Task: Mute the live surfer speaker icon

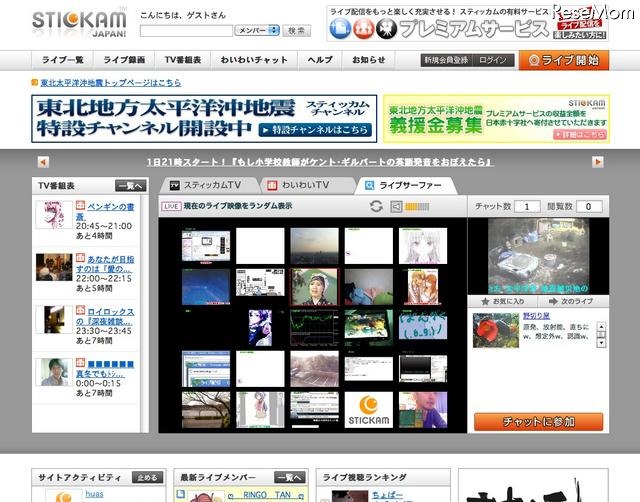Action: coord(396,207)
